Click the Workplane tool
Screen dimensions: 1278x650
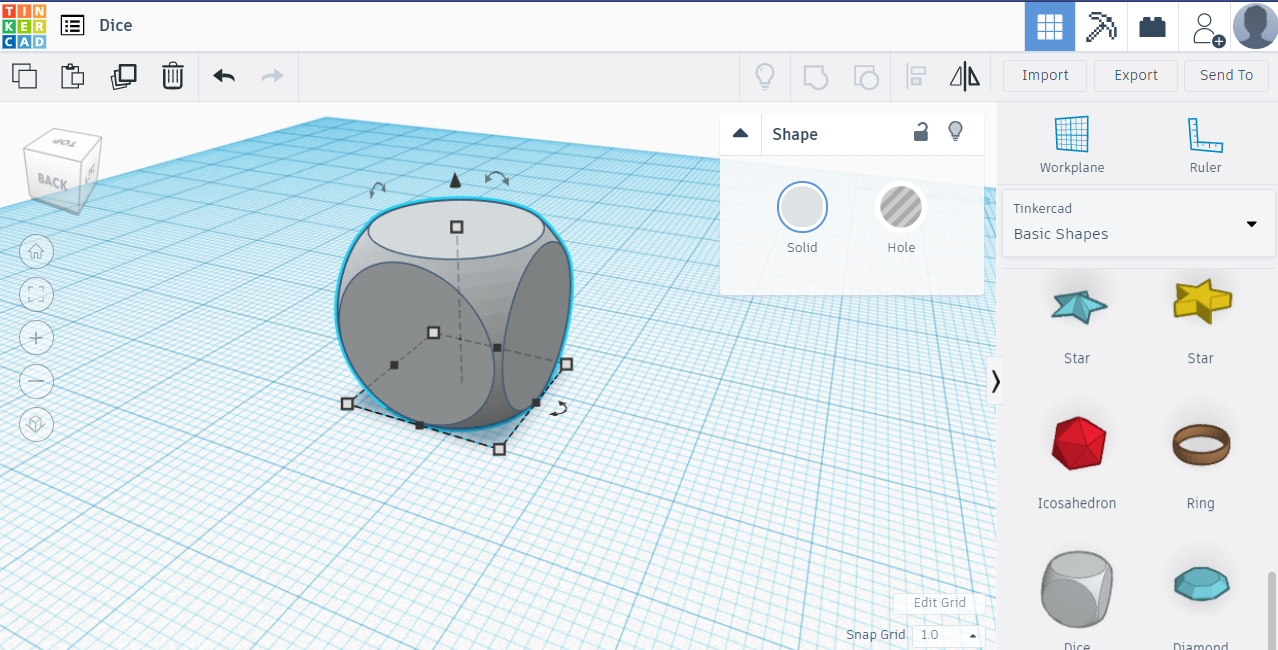[1072, 145]
